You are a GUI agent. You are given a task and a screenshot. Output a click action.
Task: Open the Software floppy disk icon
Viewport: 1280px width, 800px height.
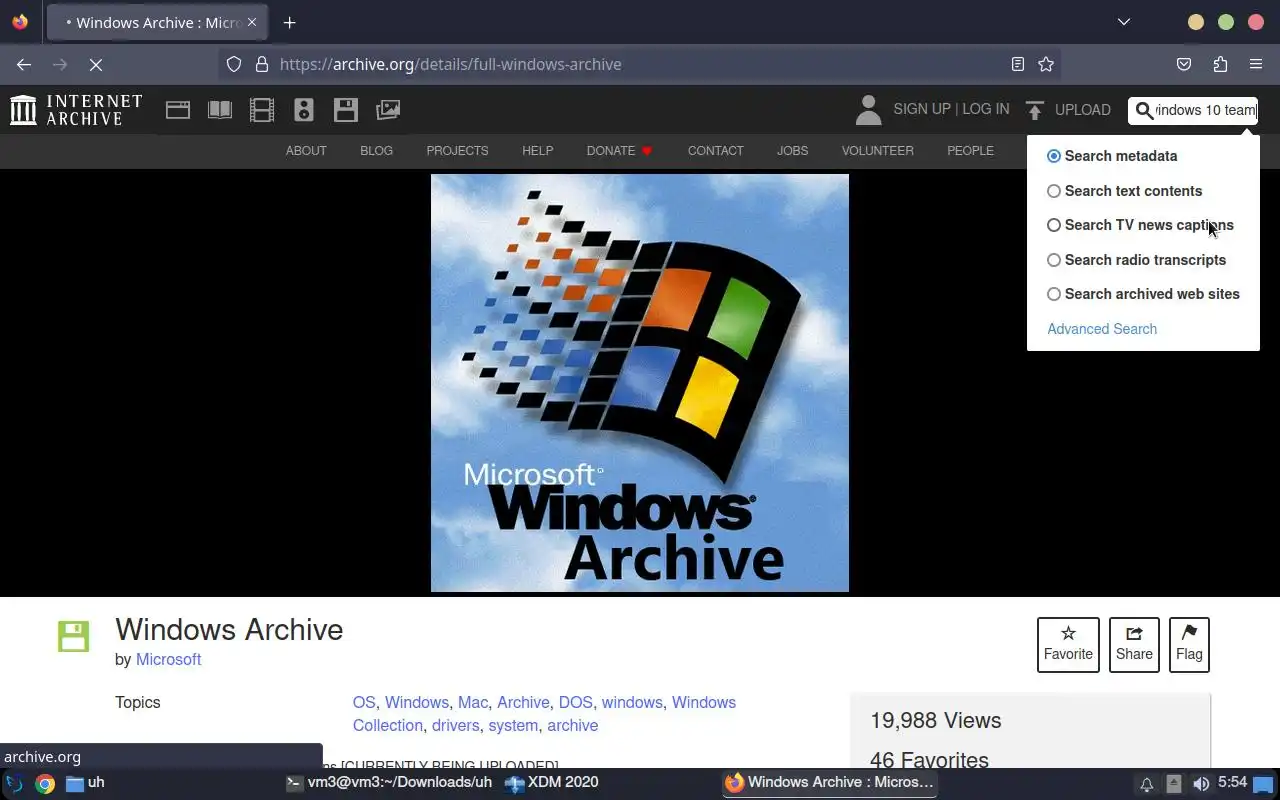pos(346,110)
